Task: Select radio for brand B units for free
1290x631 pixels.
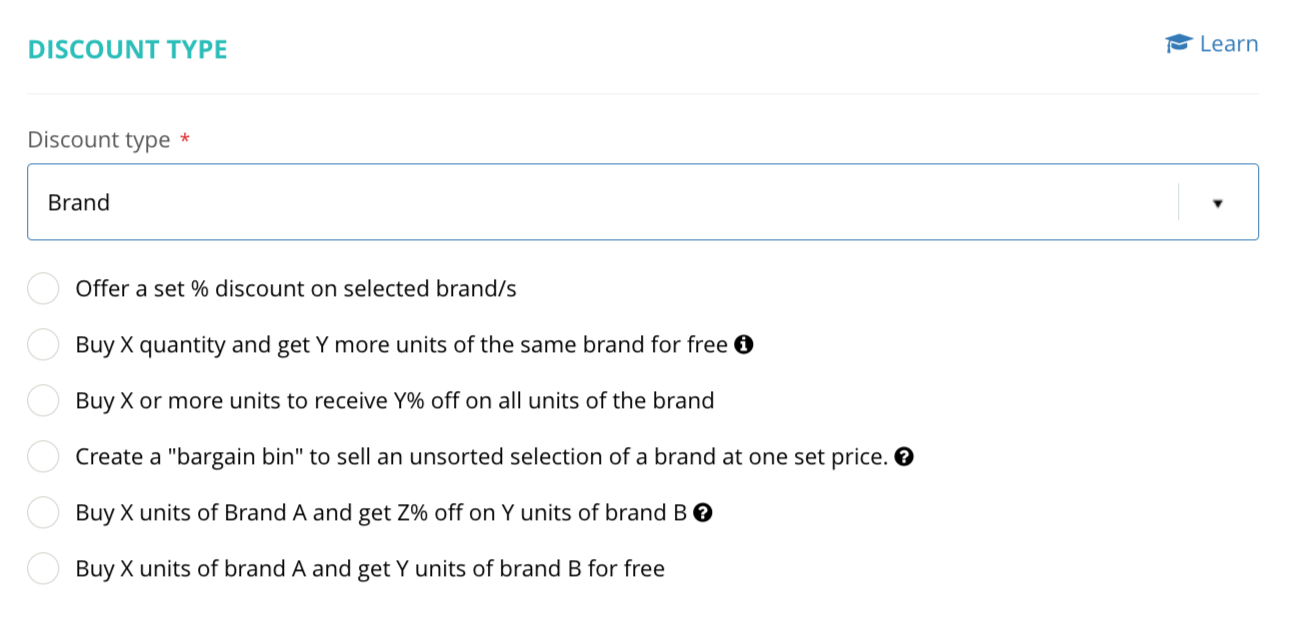Action: pos(43,569)
